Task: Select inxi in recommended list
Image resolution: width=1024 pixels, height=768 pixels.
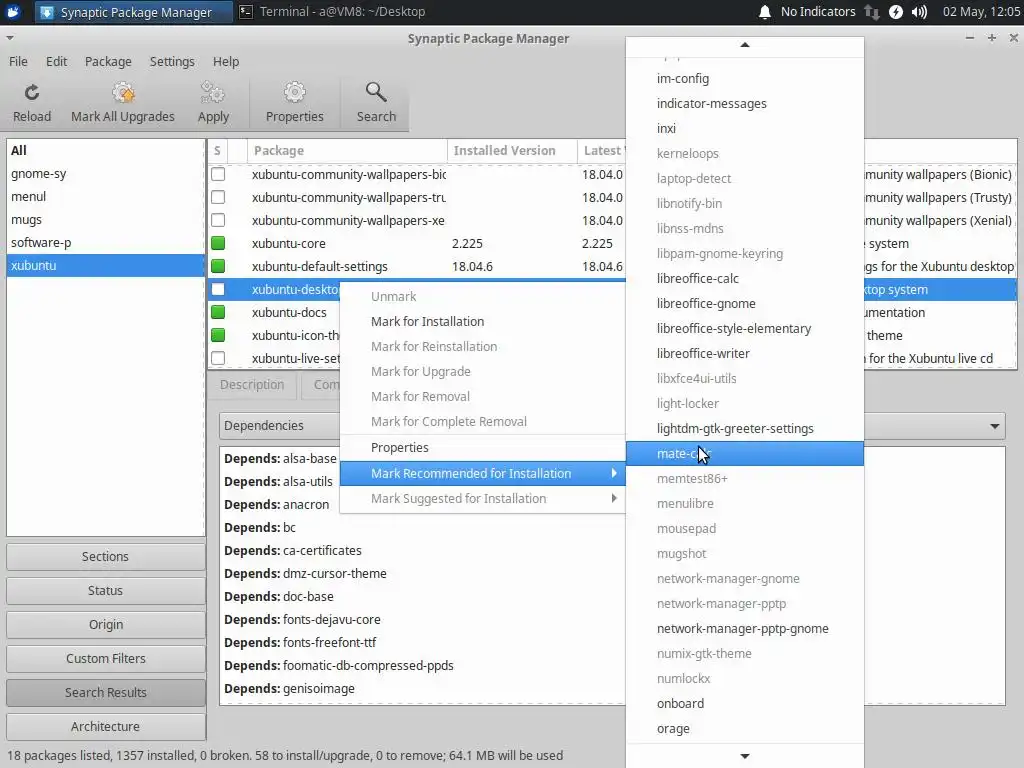Action: click(744, 129)
